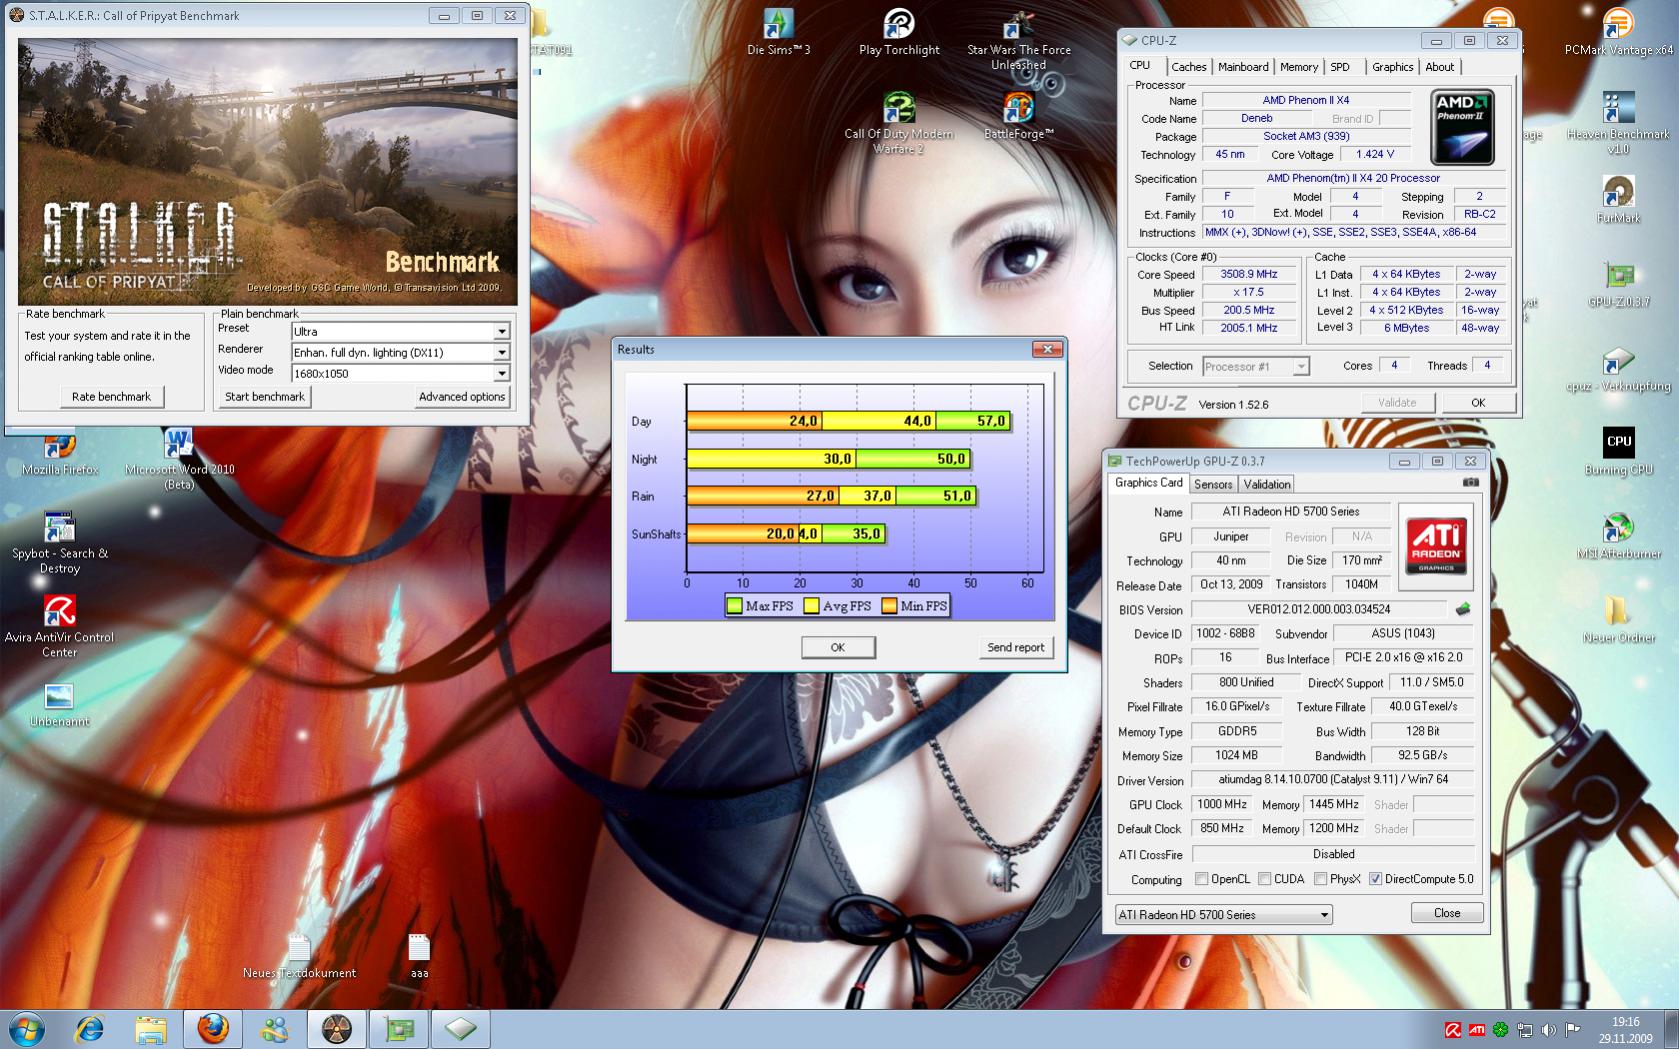Select the Spybot - Search & Destroy icon

click(60, 543)
